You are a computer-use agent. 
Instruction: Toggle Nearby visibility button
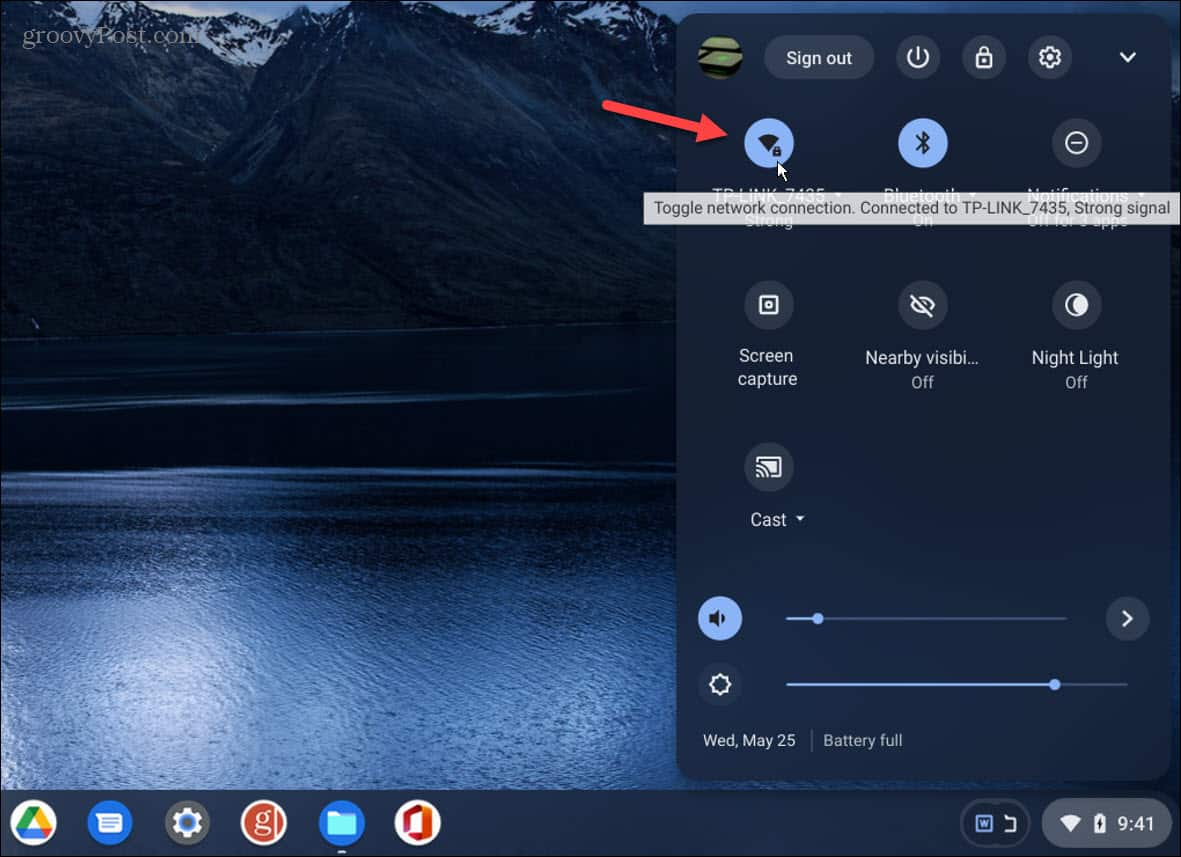click(922, 305)
